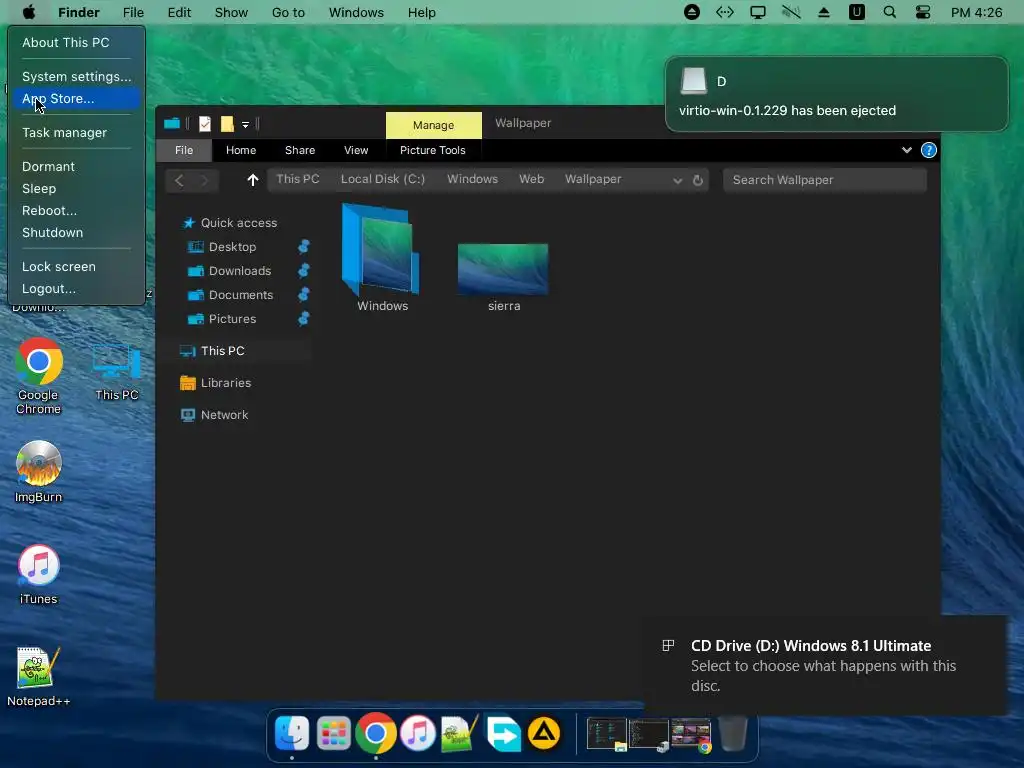Open the View ribbon tab
The image size is (1024, 768).
tap(356, 150)
